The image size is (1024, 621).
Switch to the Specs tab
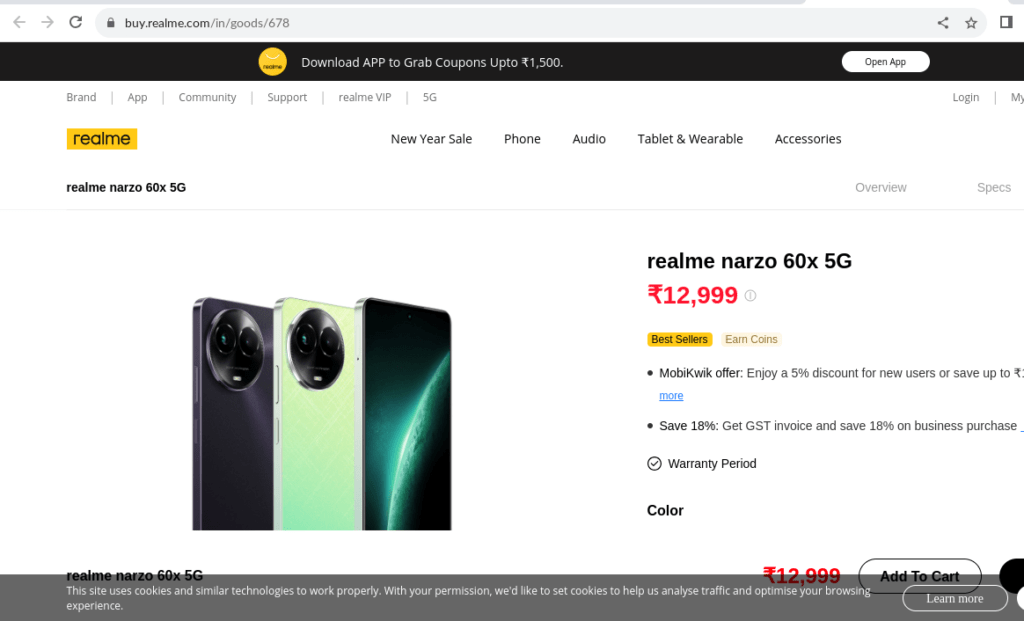tap(994, 187)
